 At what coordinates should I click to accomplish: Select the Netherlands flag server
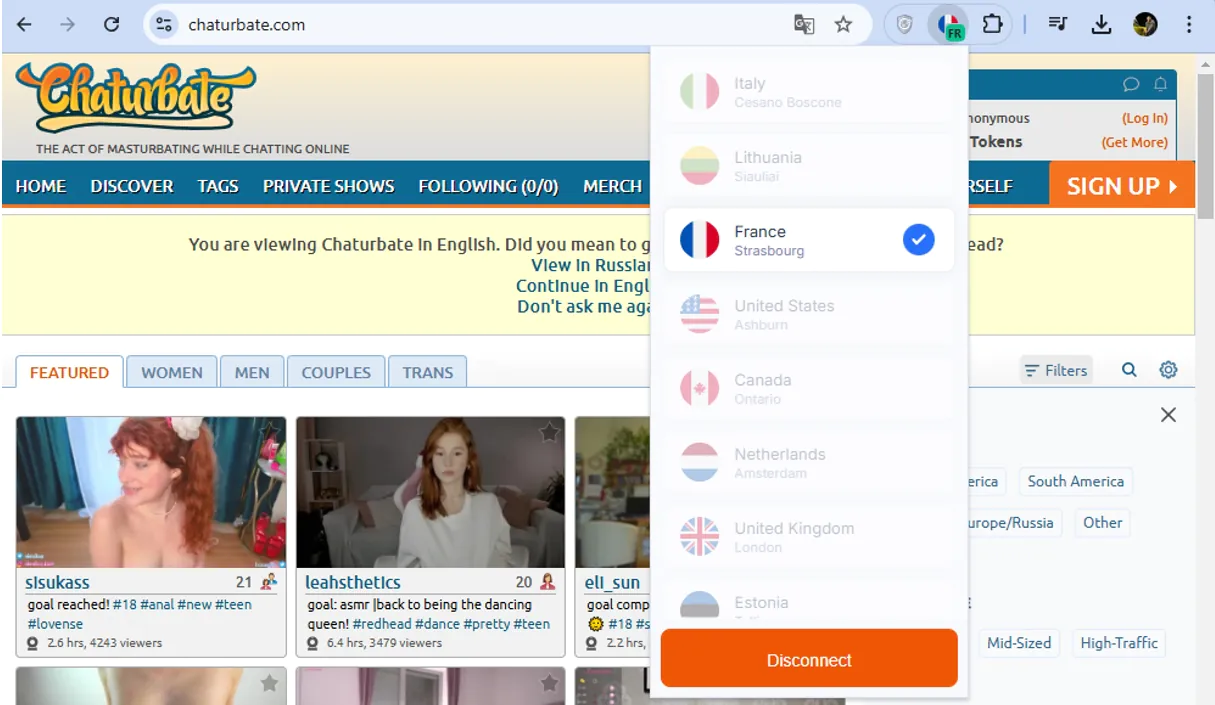(700, 462)
